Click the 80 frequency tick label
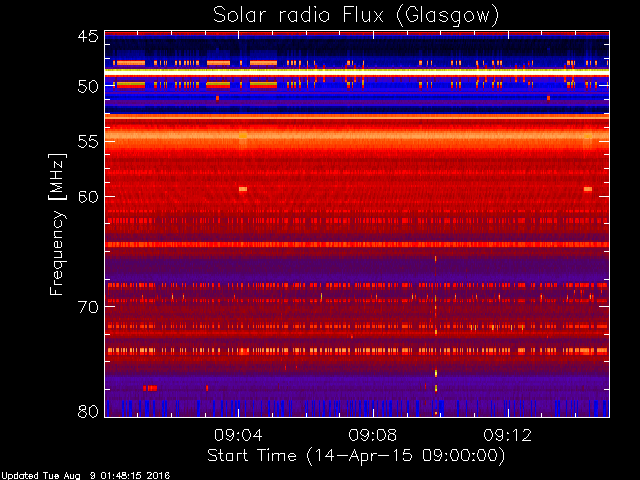The width and height of the screenshot is (640, 480). (88, 411)
